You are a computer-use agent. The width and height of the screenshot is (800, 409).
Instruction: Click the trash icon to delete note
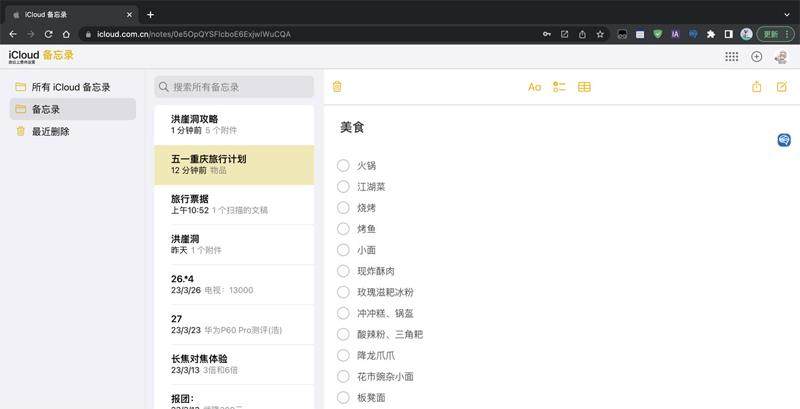(x=337, y=87)
